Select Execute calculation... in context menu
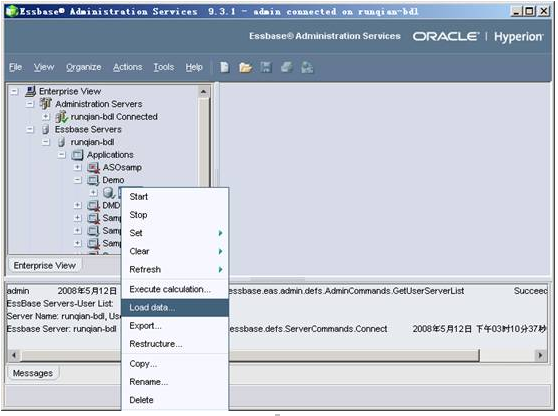 175,289
